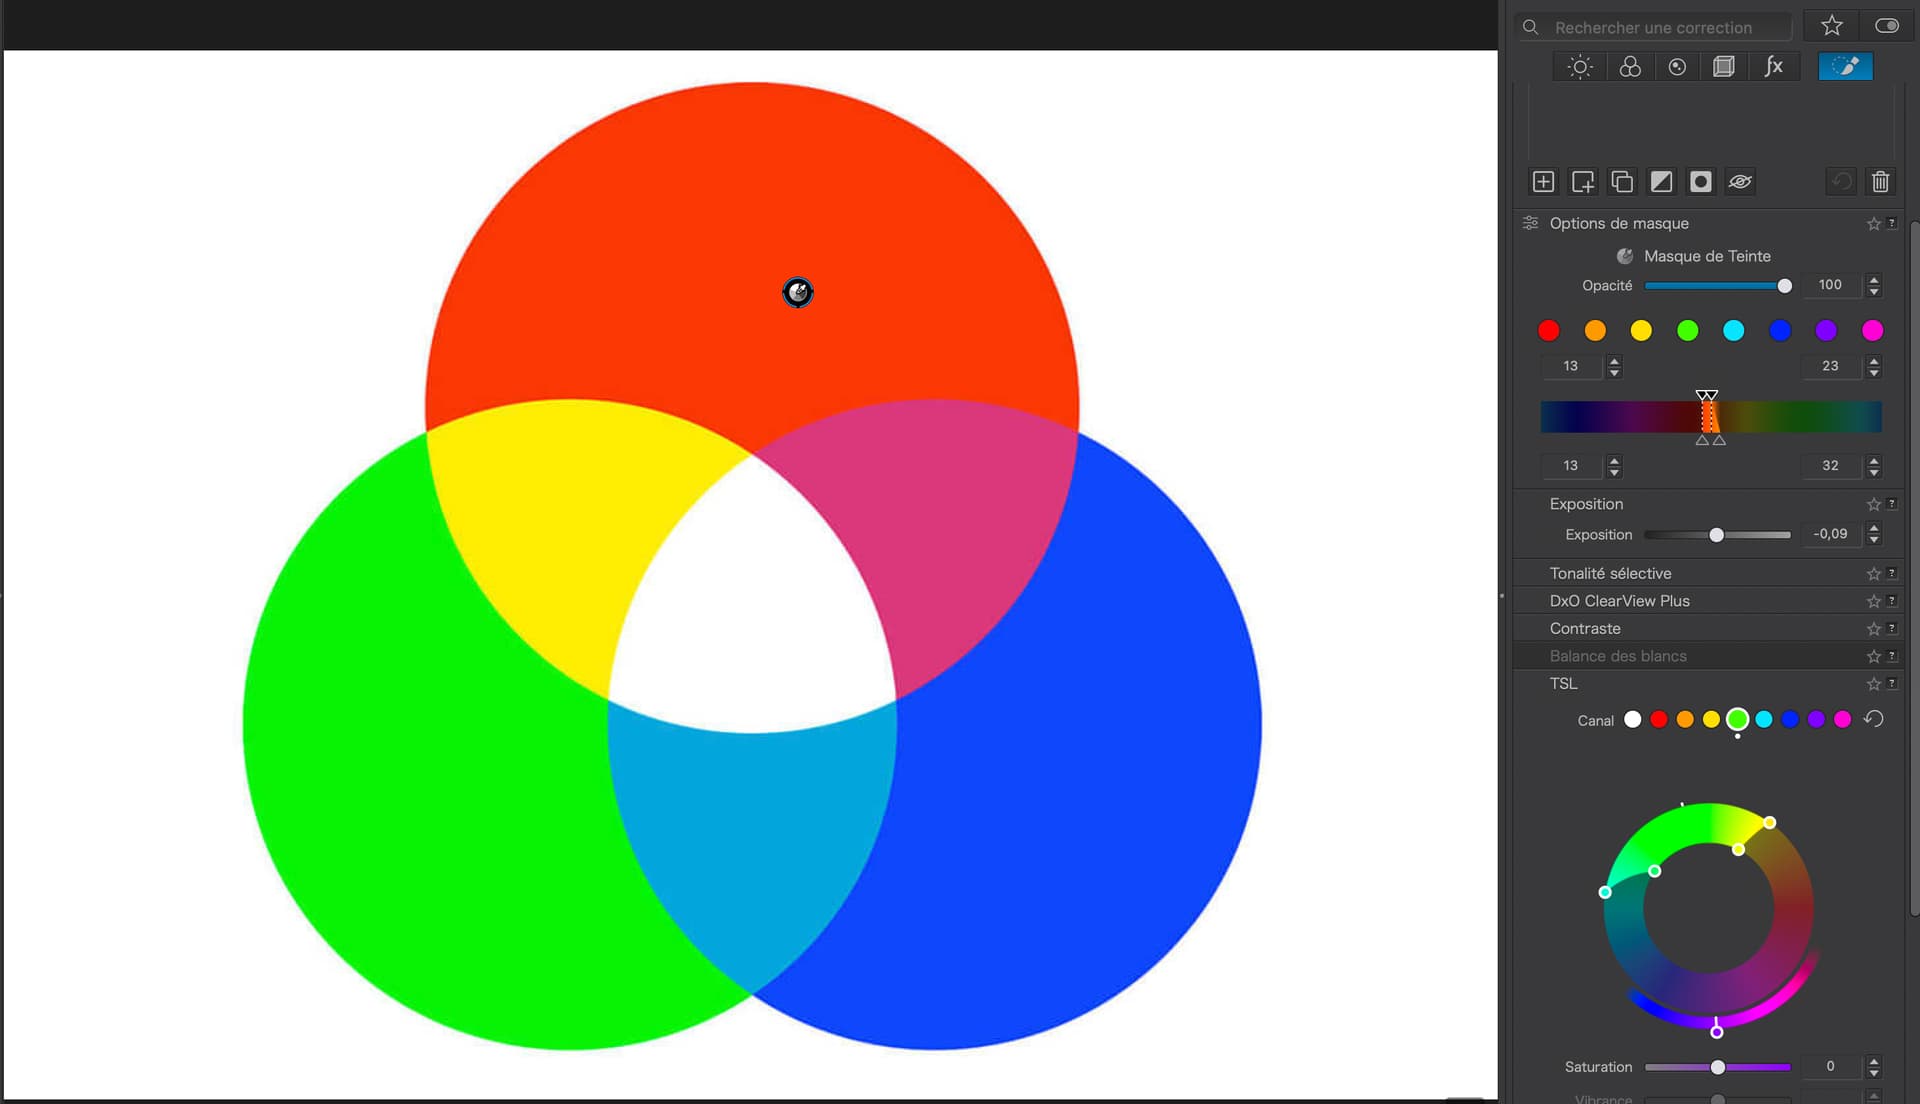This screenshot has height=1104, width=1920.
Task: Open the Light corrections tab (sun icon)
Action: click(1580, 67)
